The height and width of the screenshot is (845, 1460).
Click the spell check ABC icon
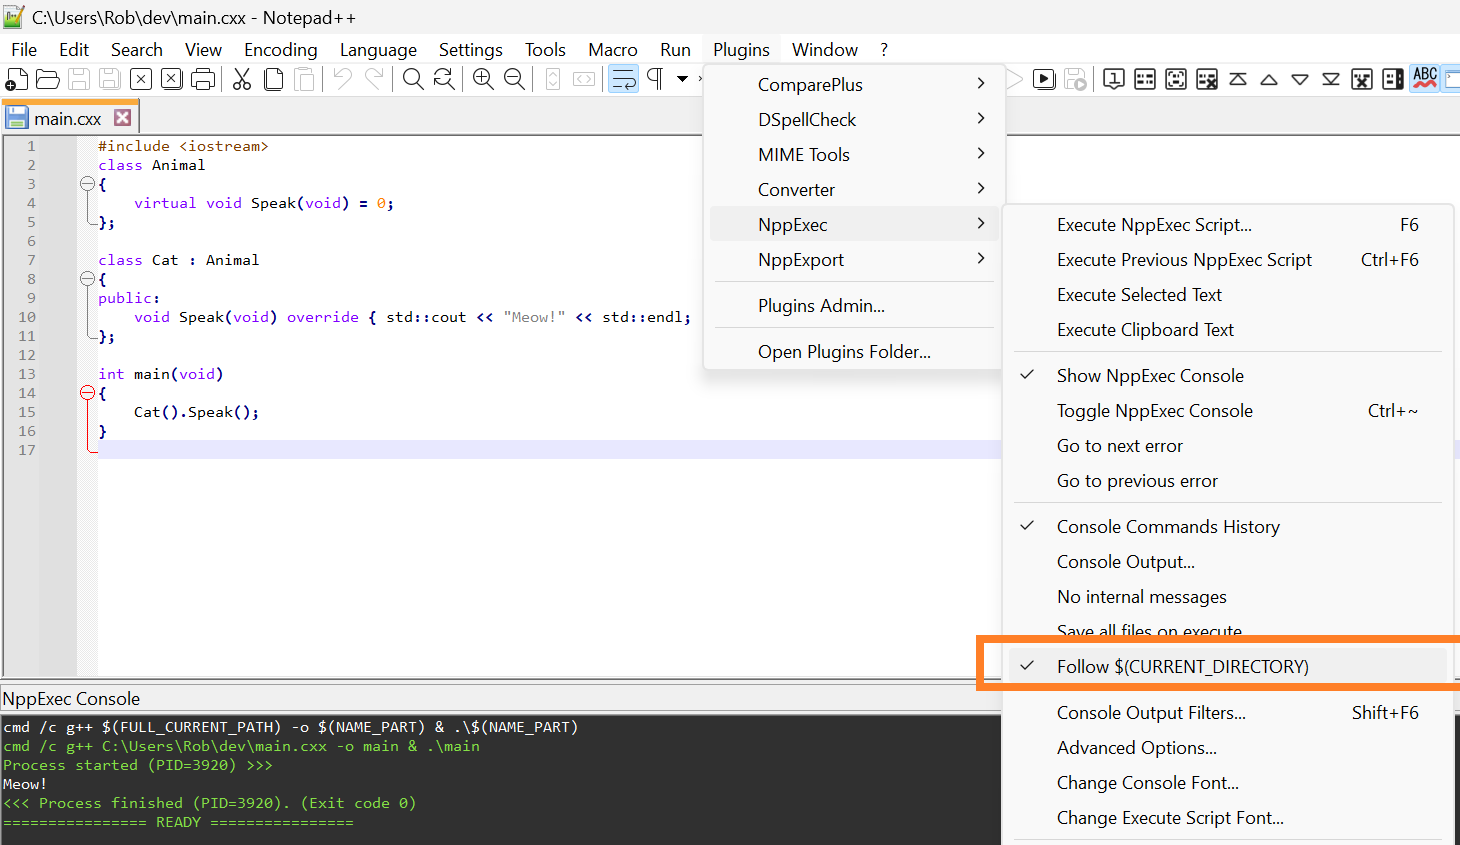tap(1425, 79)
